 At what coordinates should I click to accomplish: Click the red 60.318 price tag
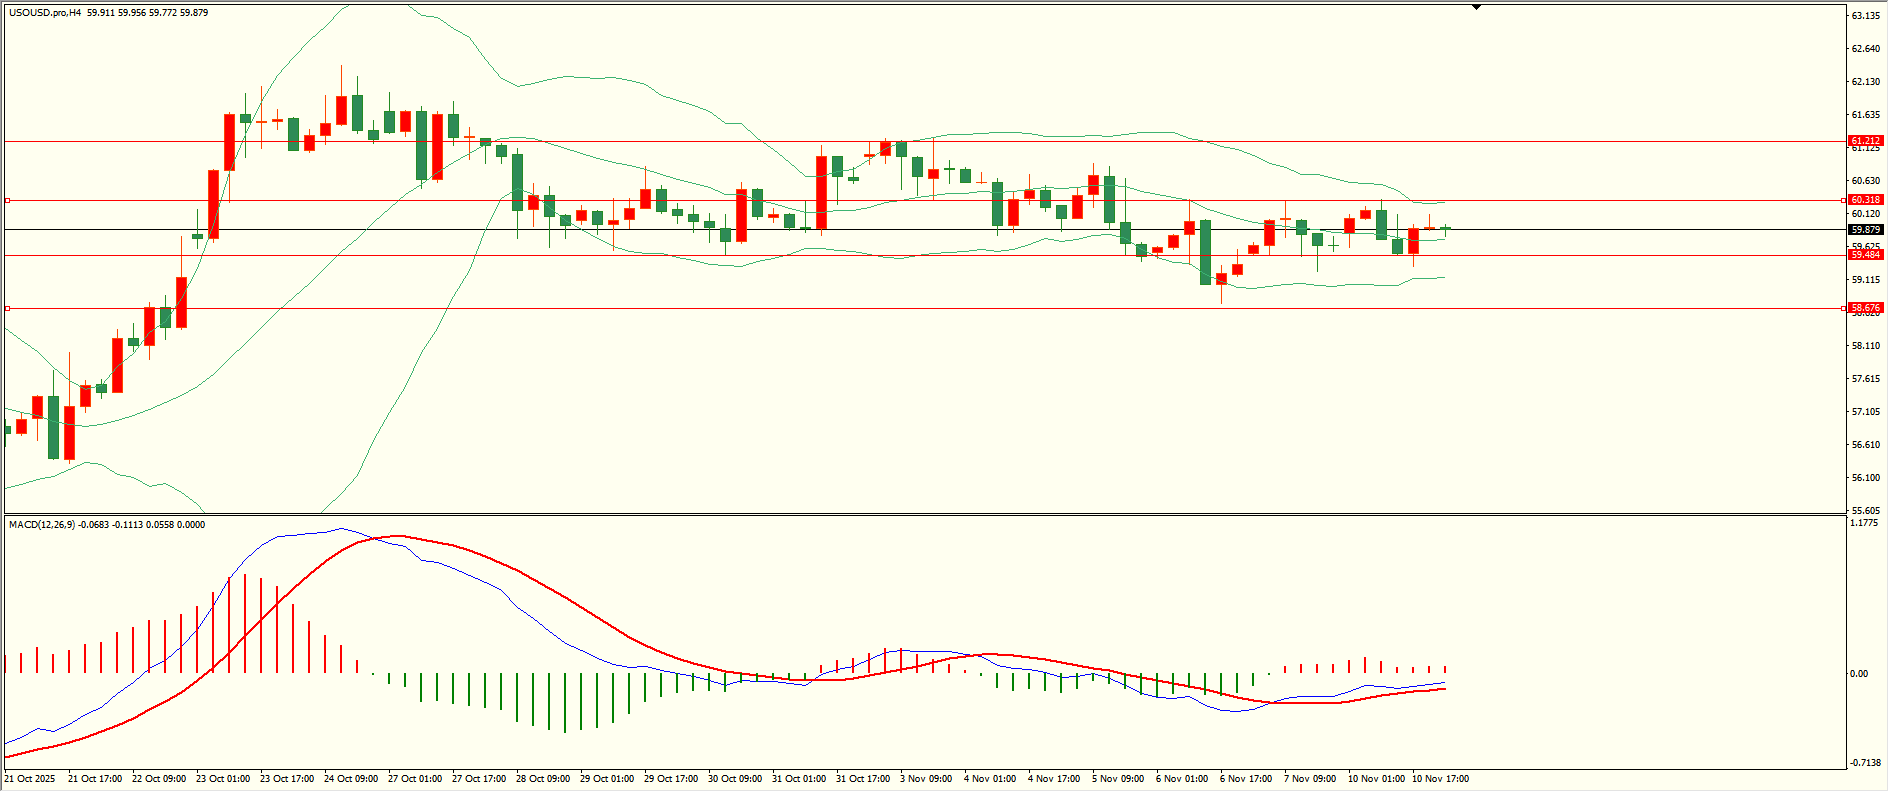[x=1865, y=200]
